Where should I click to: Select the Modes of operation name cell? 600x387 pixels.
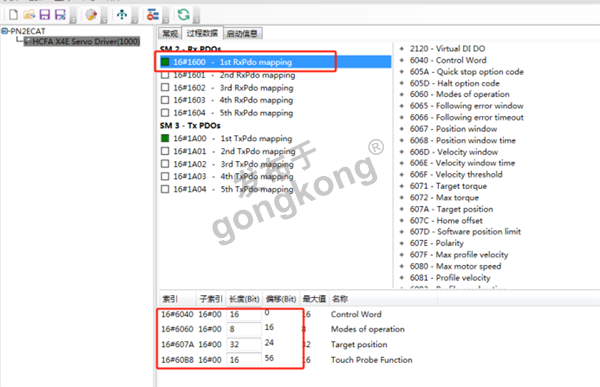coord(368,329)
